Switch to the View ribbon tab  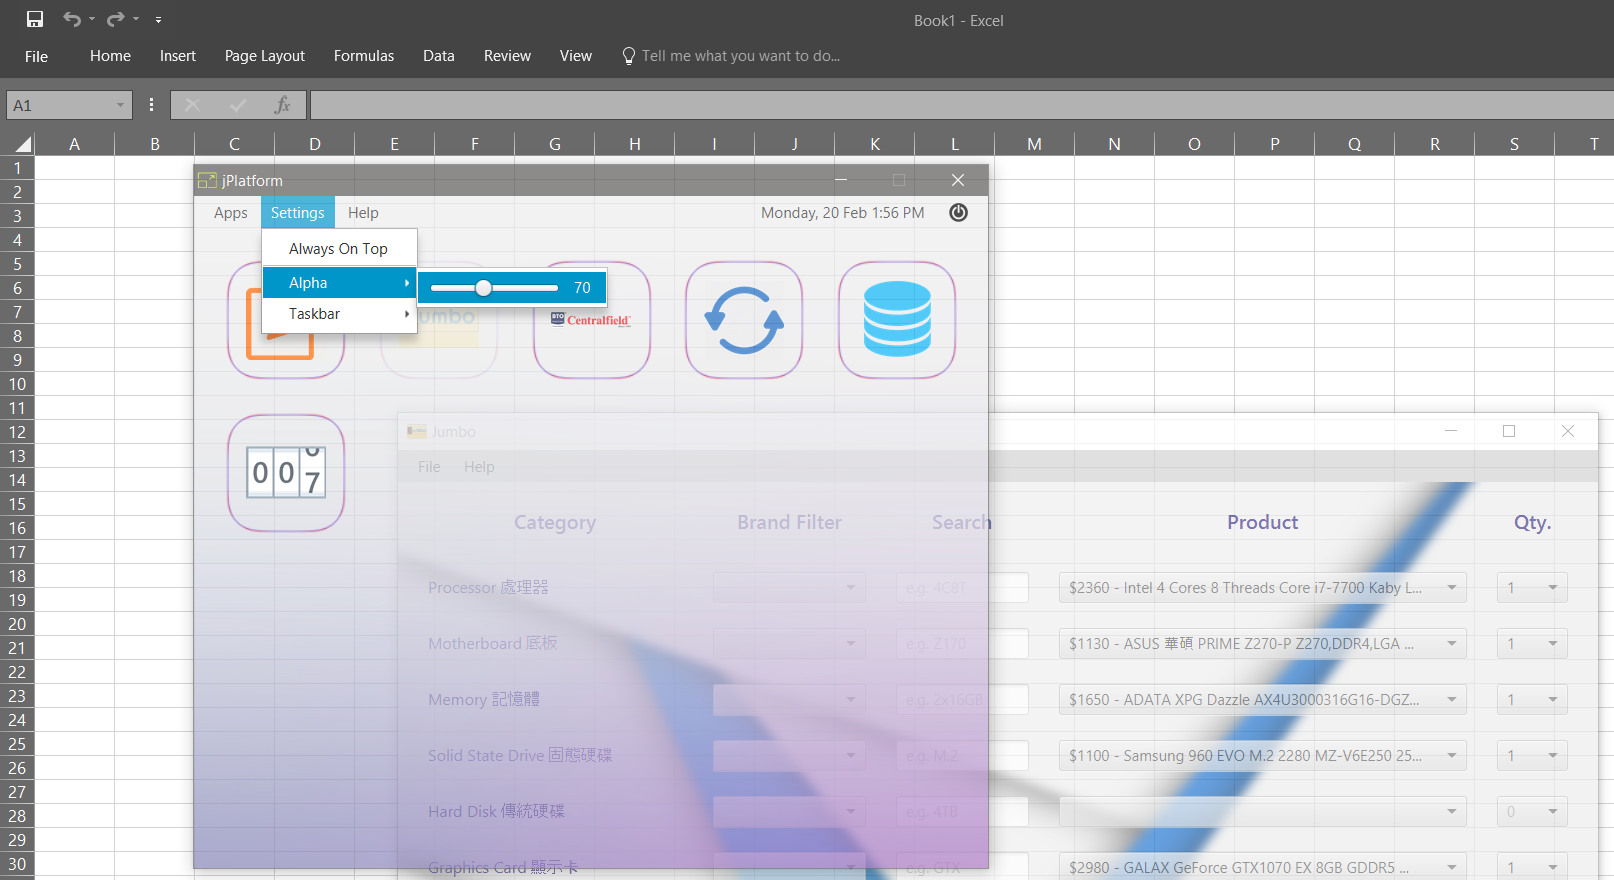(576, 56)
